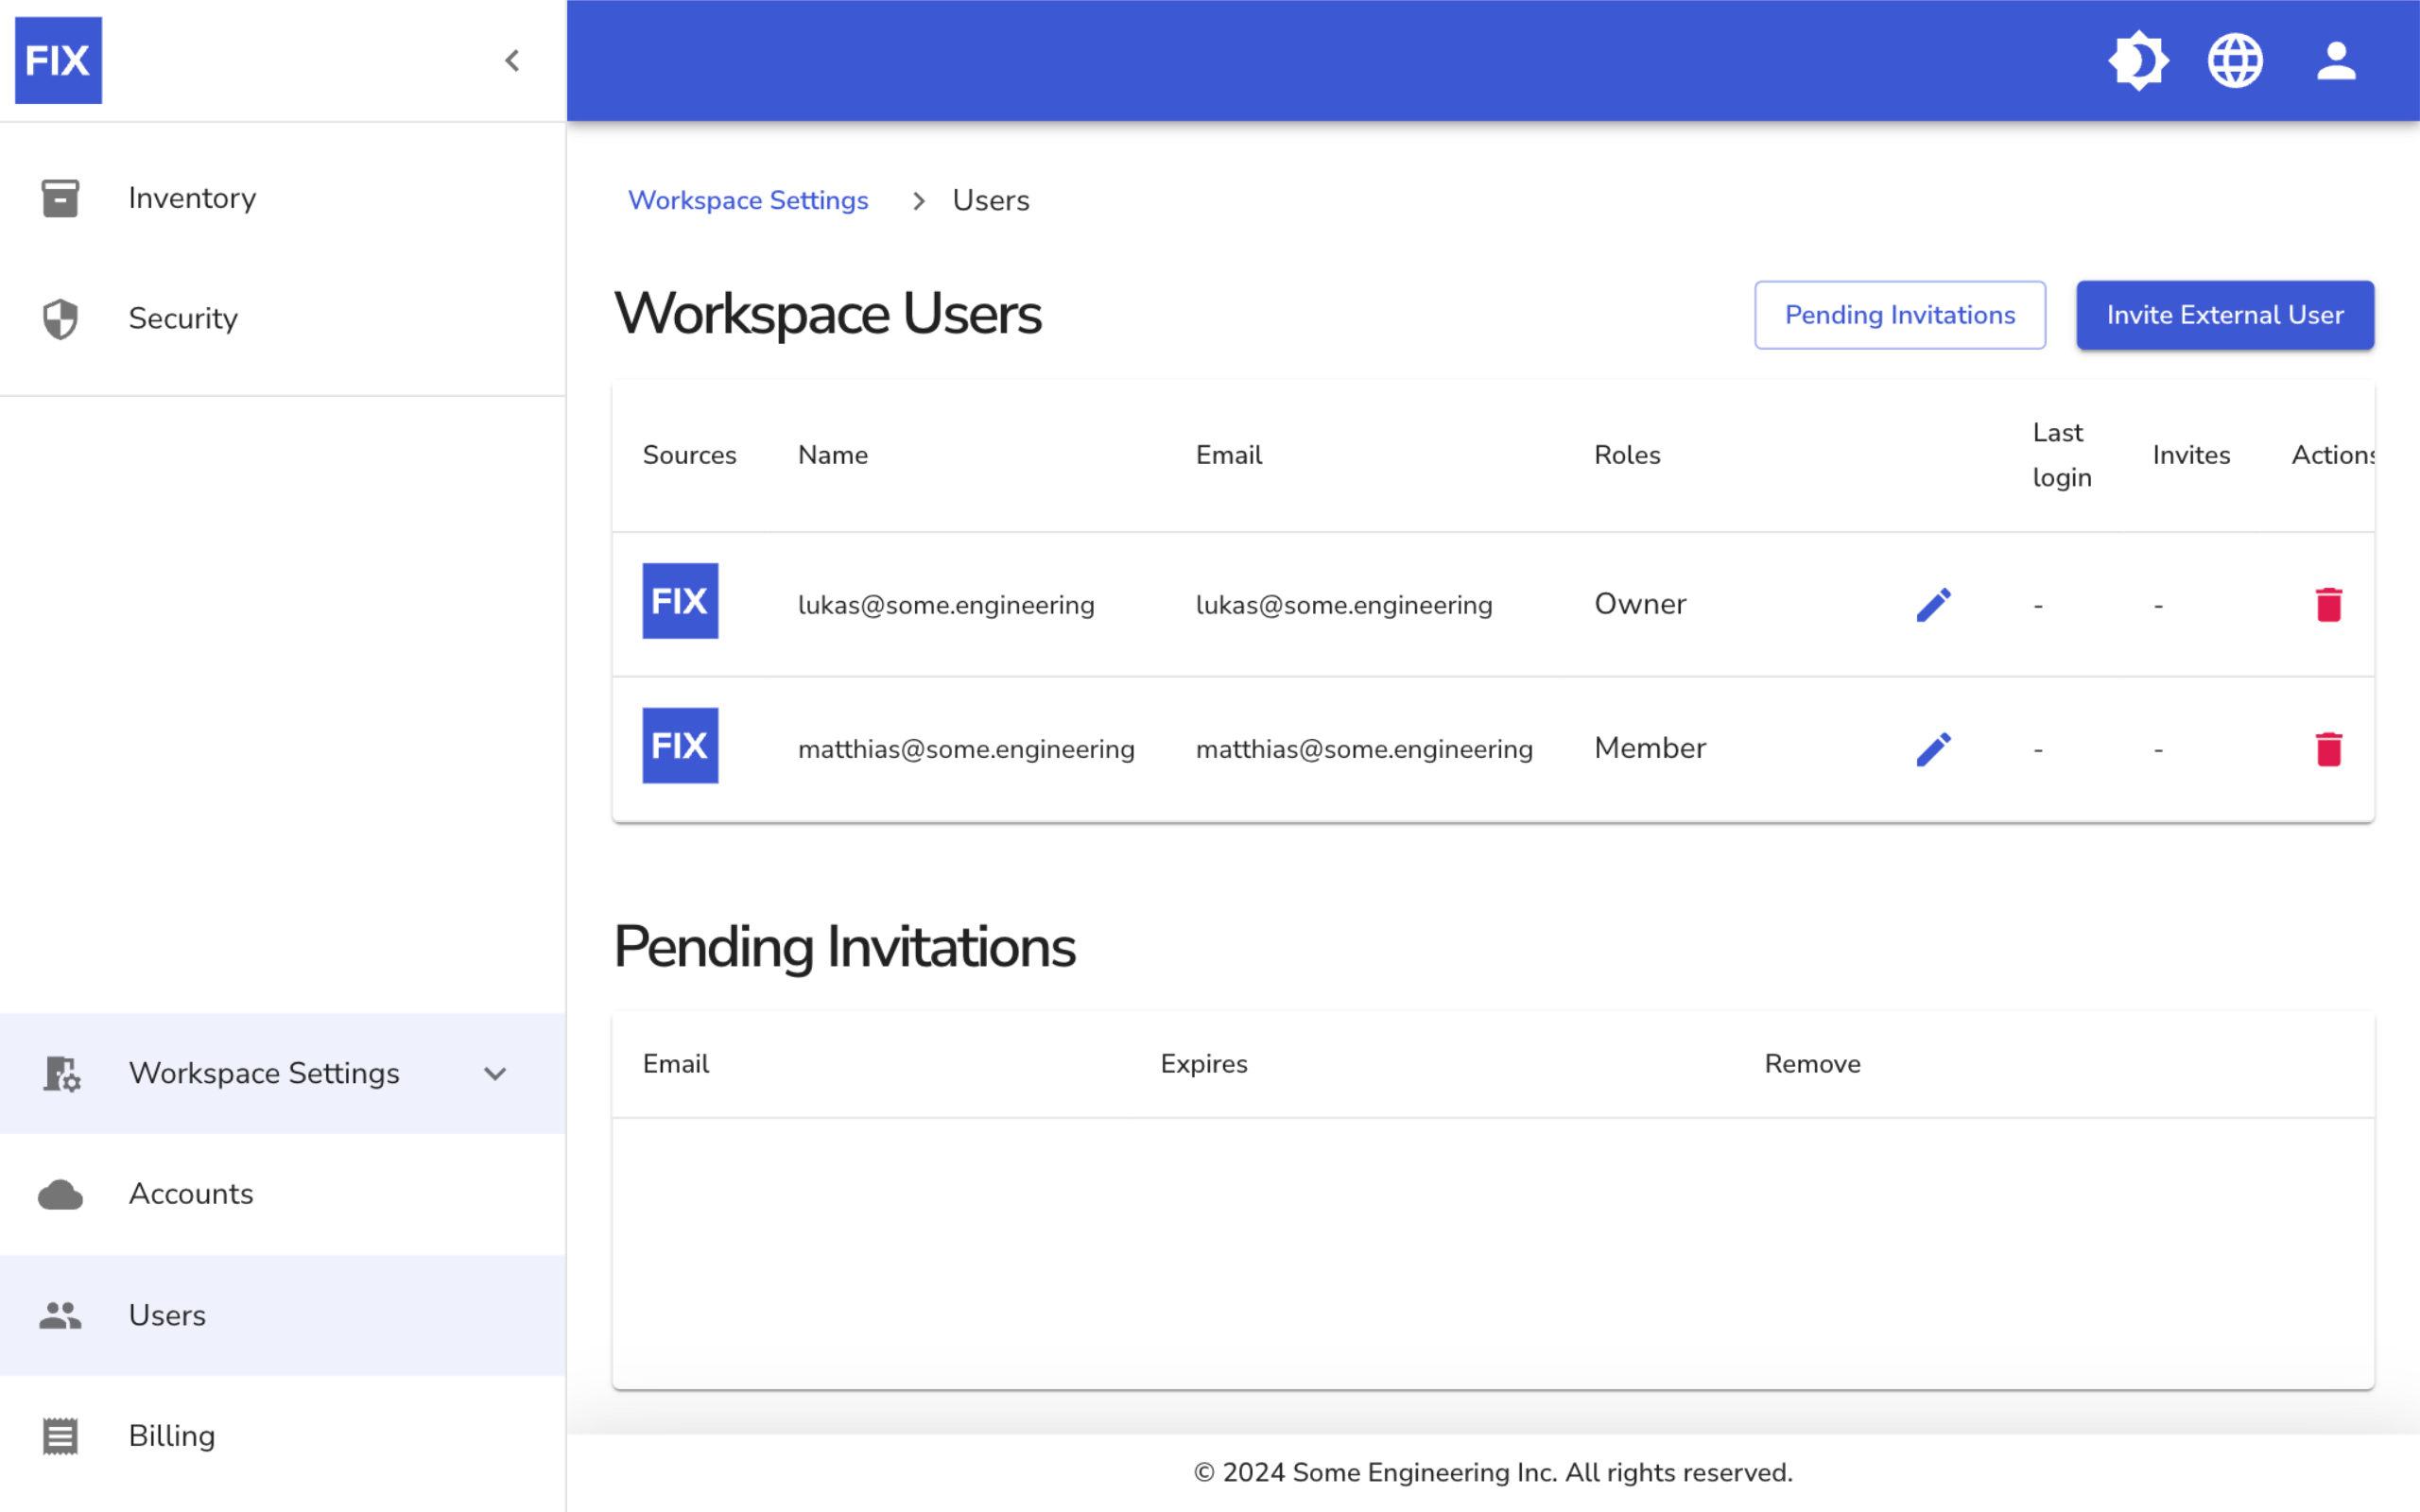Click the FIX source logo in matthias row
Screen dimensions: 2420x1512
pyautogui.click(x=680, y=745)
